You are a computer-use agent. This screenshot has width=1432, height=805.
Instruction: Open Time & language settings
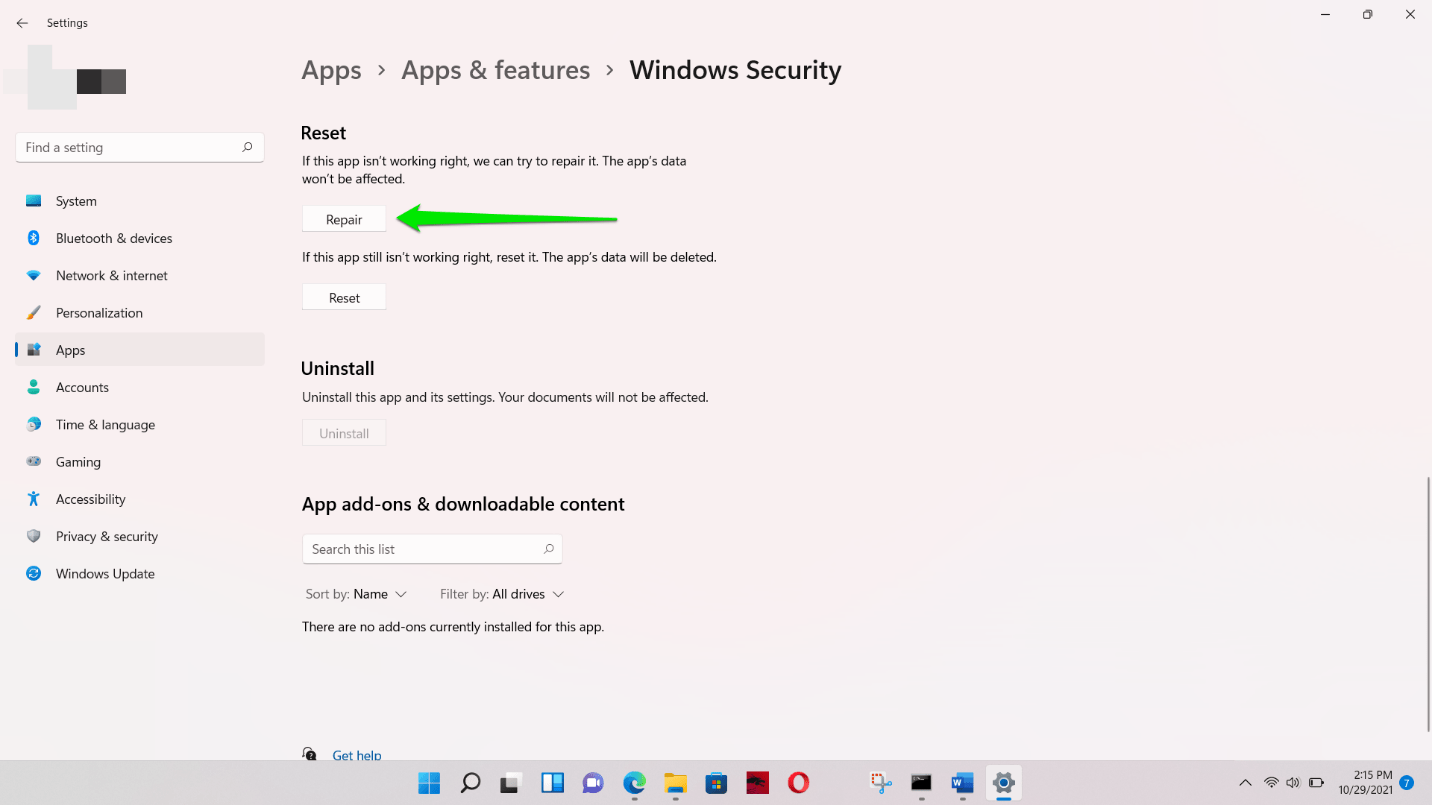104,424
